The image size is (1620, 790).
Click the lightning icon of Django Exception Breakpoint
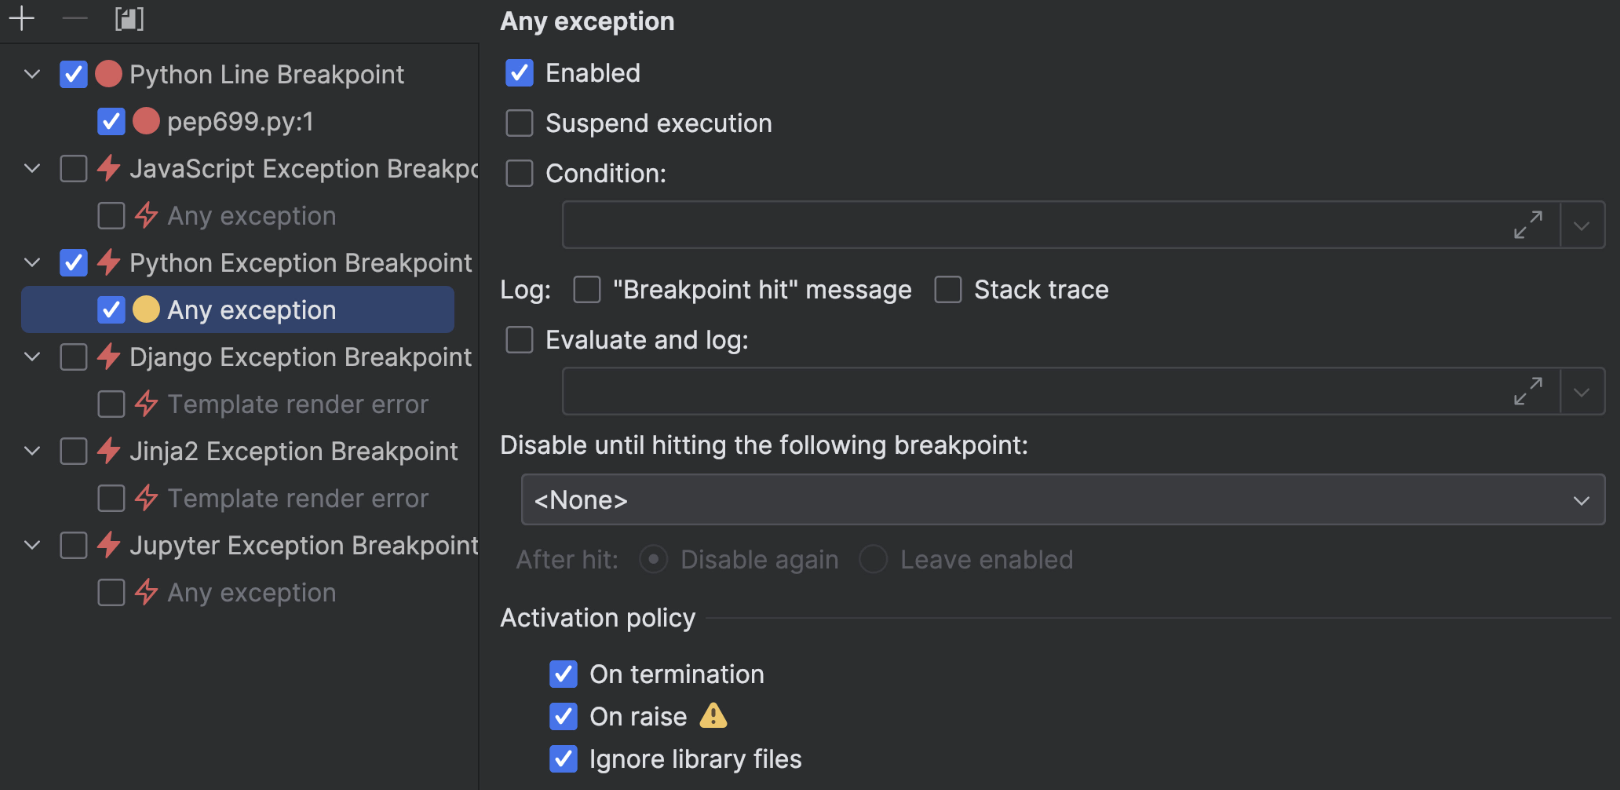point(109,357)
